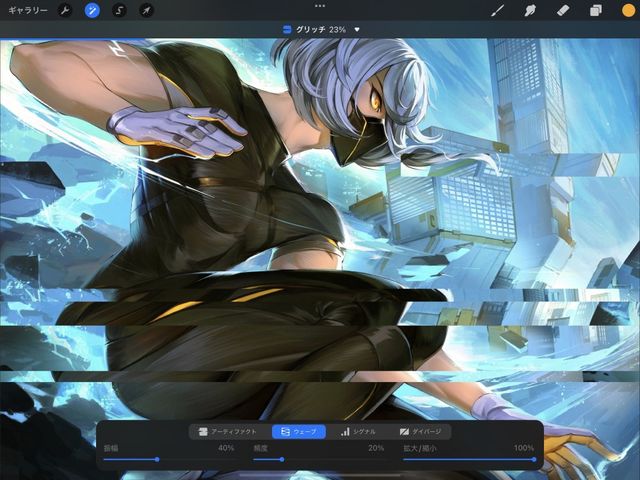Switch to シグナル glitch mode
Viewport: 640px width, 480px height.
[358, 431]
